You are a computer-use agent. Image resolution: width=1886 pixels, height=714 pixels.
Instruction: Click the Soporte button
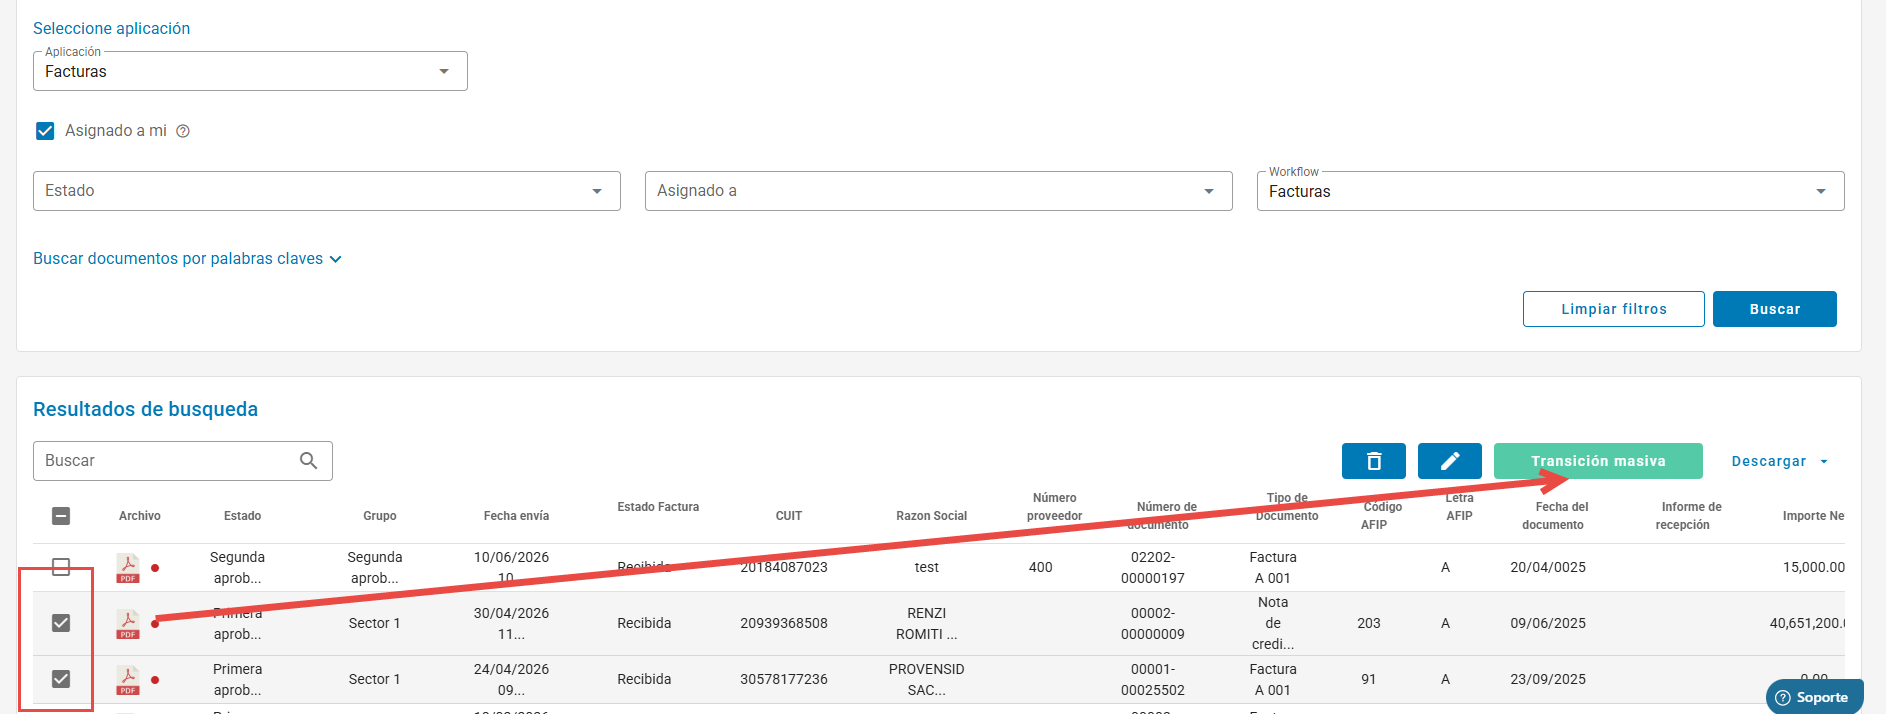(1815, 698)
